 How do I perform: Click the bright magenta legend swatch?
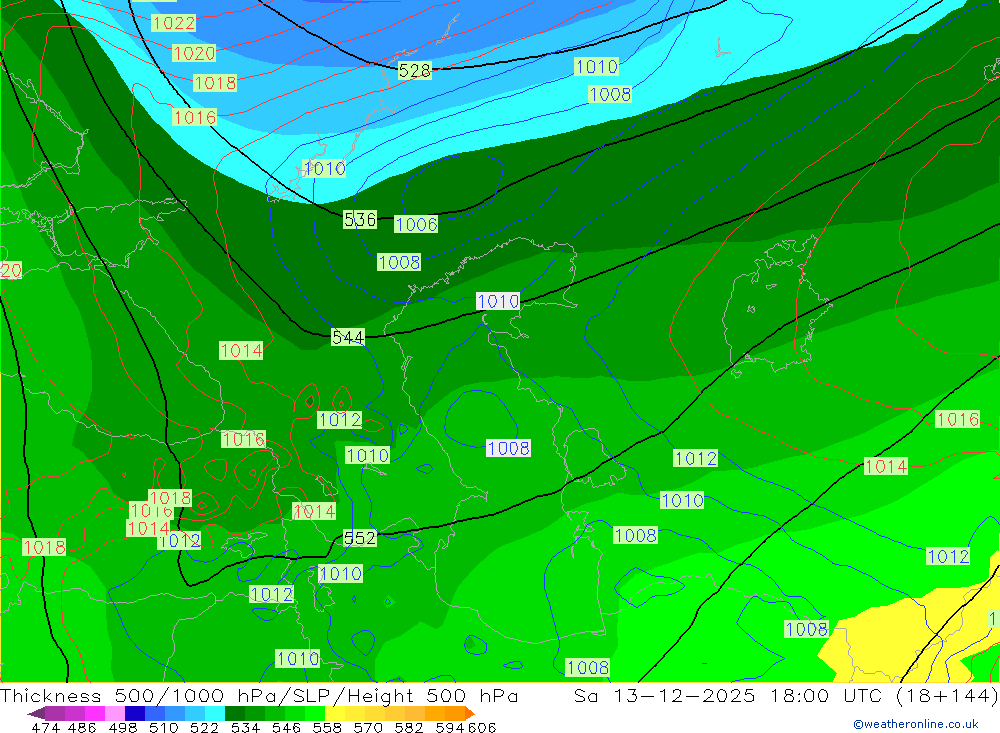pyautogui.click(x=95, y=713)
